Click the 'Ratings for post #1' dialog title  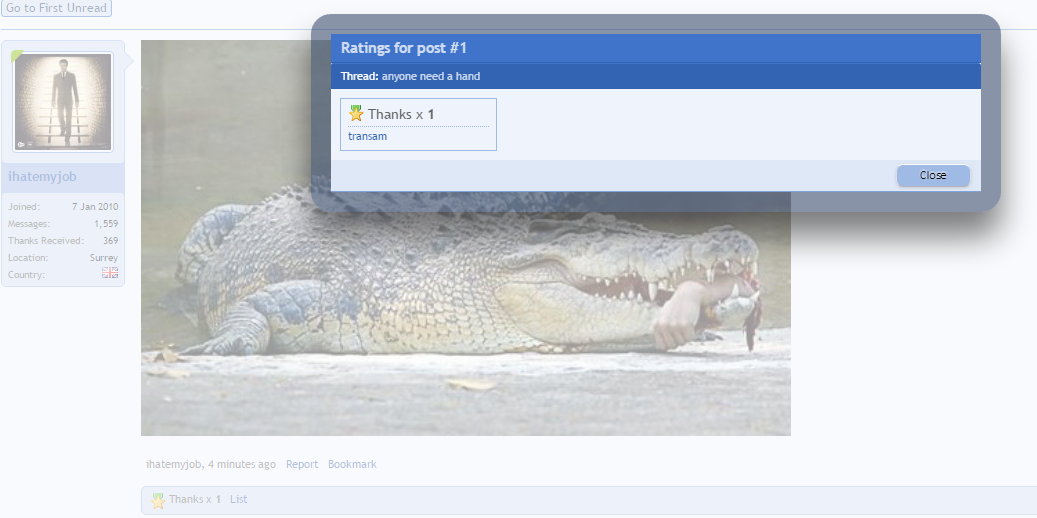click(x=404, y=48)
